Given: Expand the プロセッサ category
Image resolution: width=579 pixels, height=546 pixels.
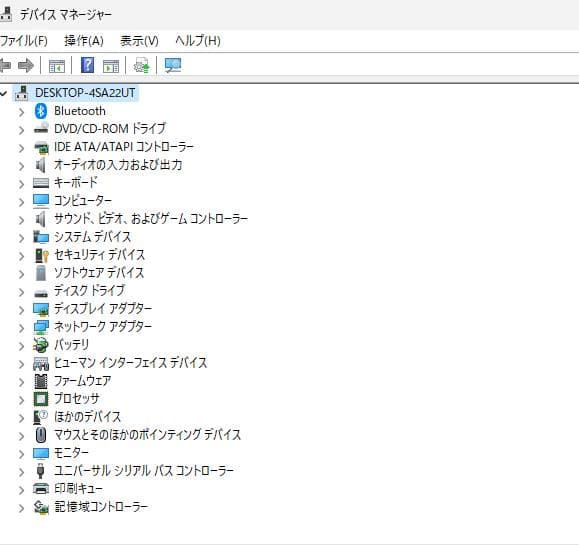Looking at the screenshot, I should click(x=21, y=399).
